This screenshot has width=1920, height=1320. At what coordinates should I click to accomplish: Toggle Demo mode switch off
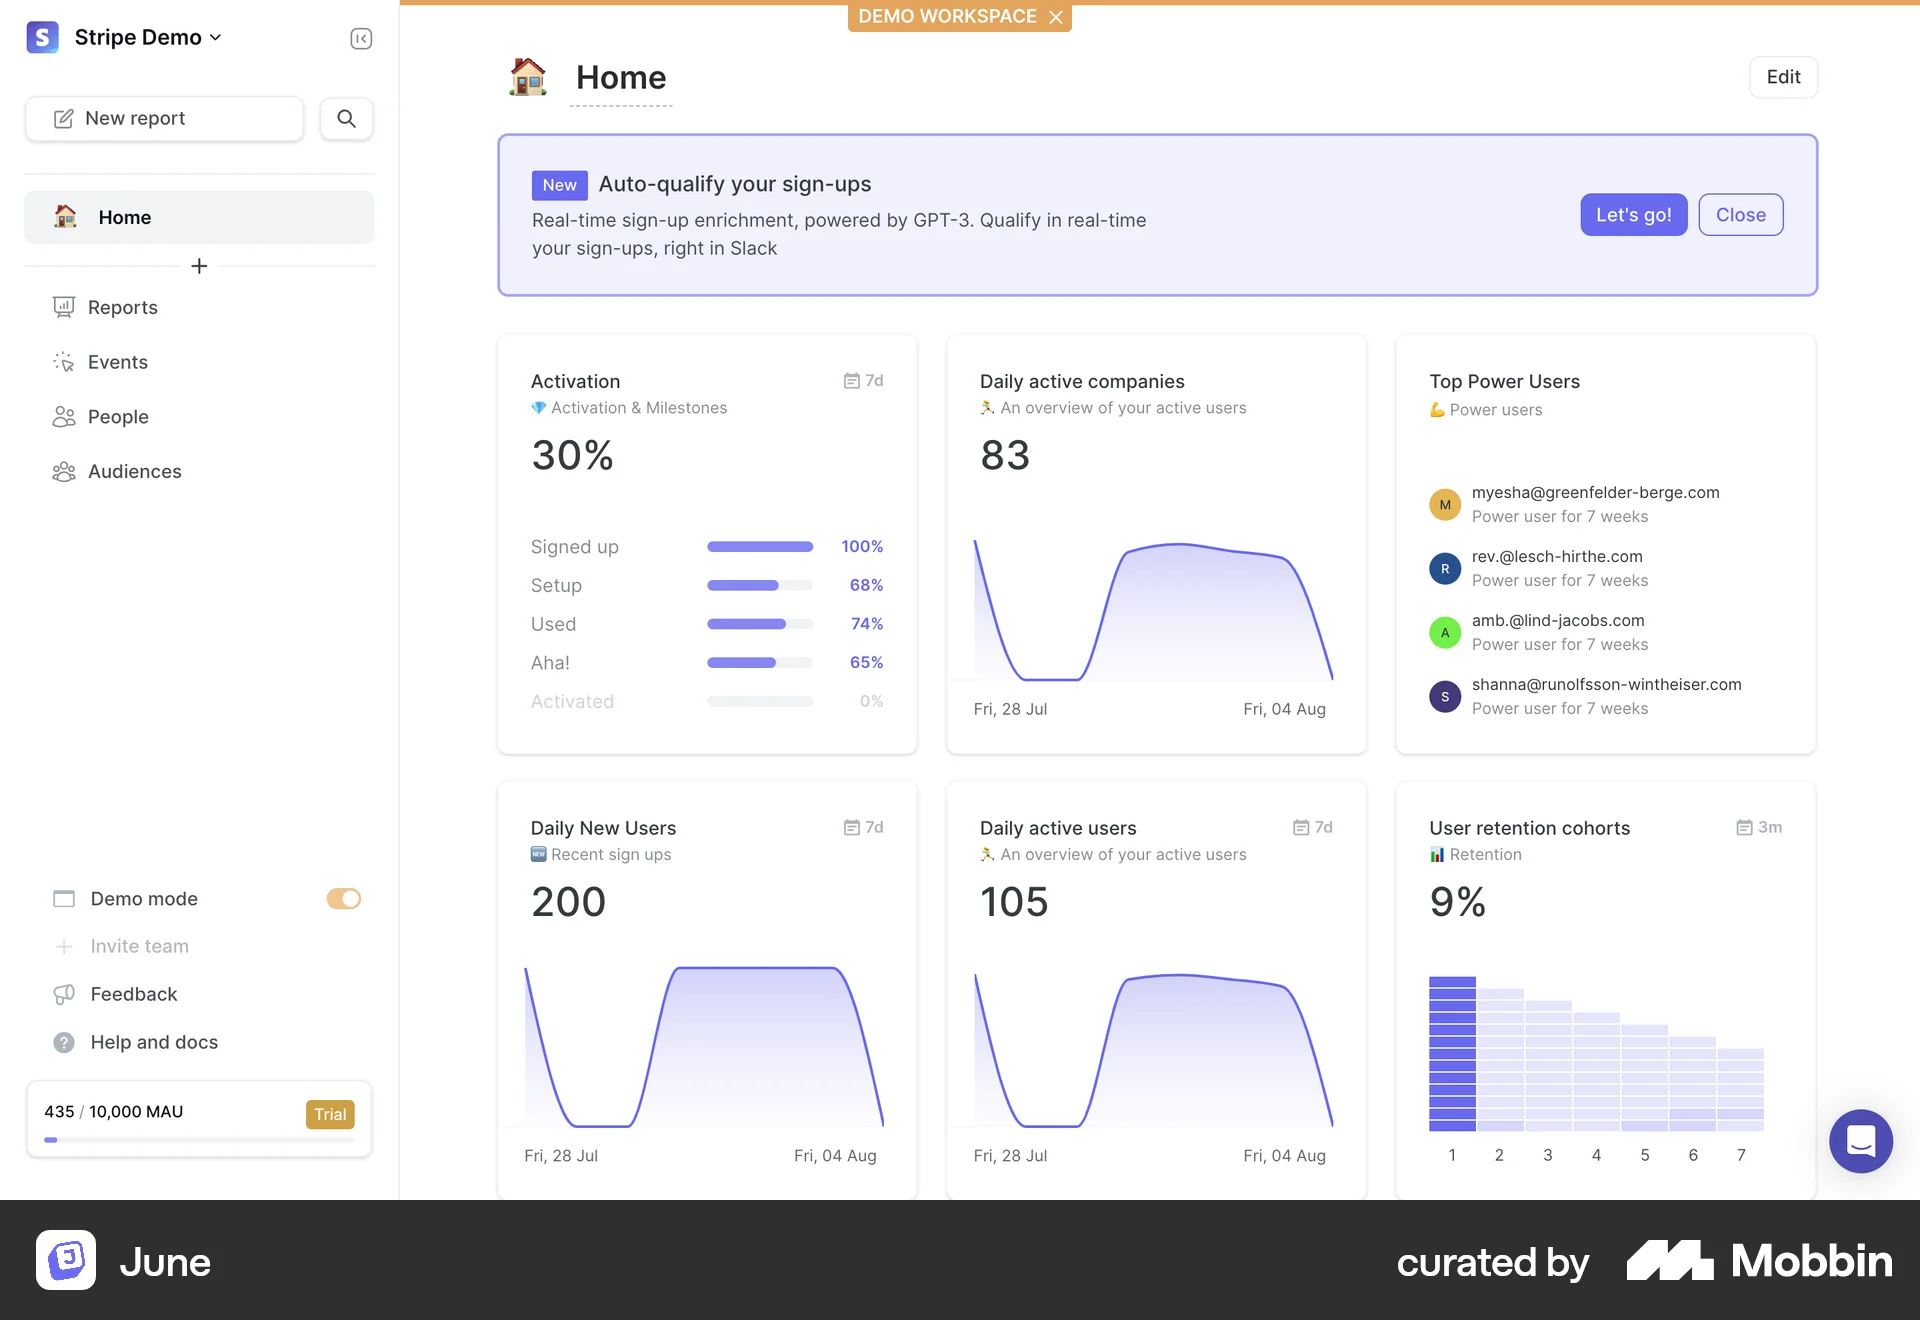(343, 899)
